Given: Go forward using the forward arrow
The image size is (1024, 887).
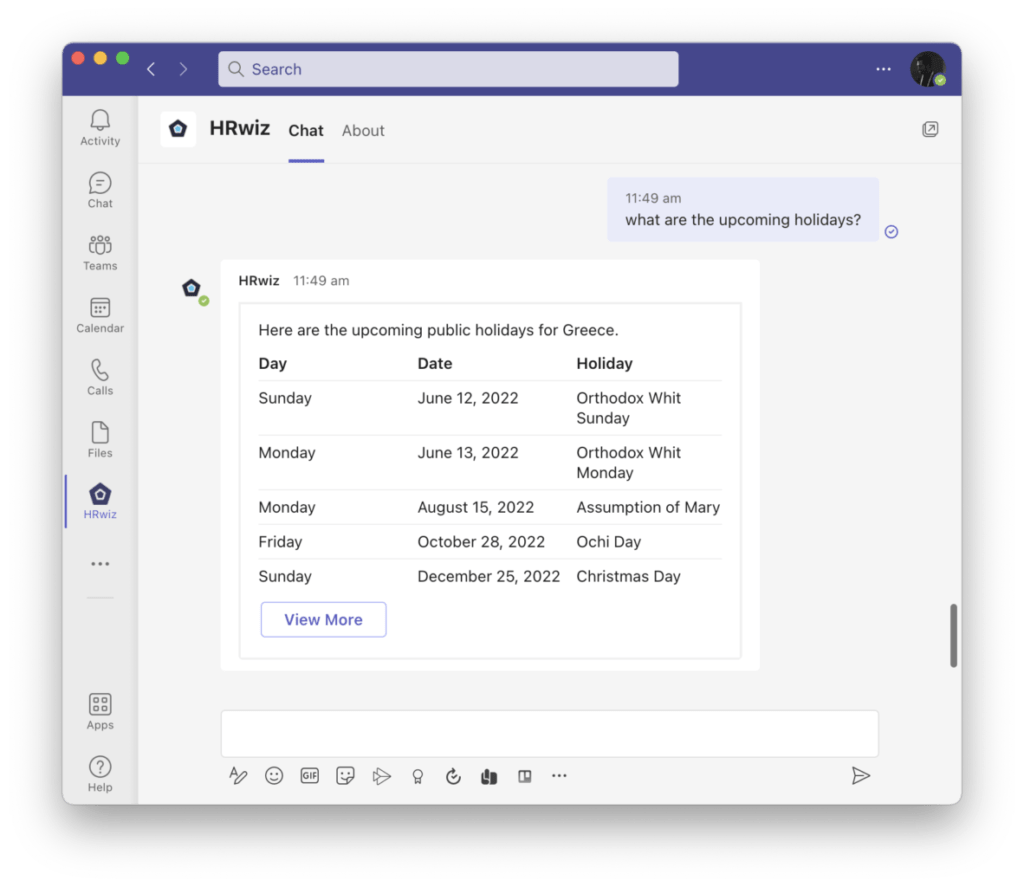Looking at the screenshot, I should click(x=183, y=69).
